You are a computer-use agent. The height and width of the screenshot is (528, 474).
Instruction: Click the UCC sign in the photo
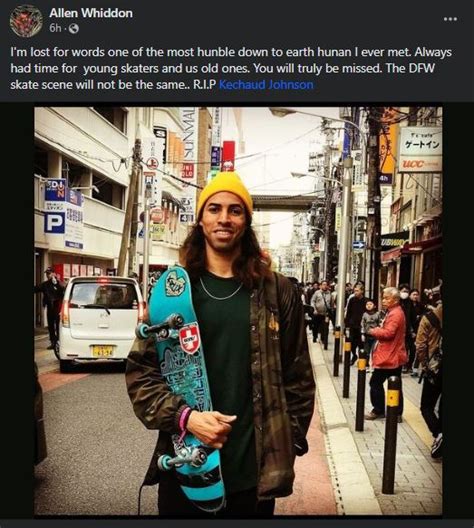(x=420, y=164)
